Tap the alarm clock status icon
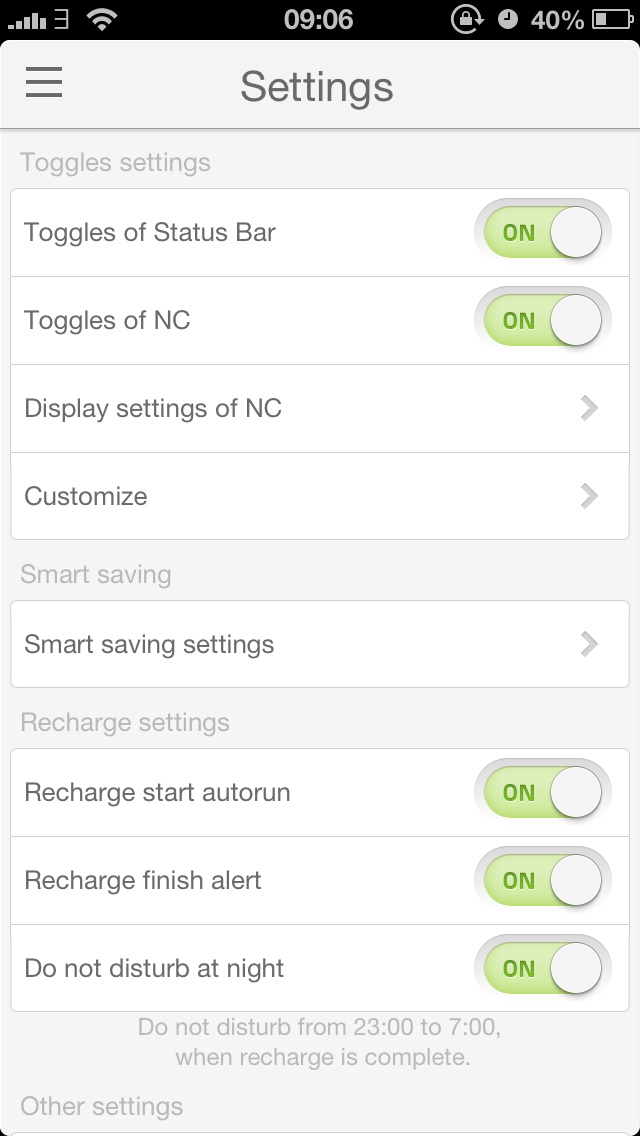The width and height of the screenshot is (640, 1136). click(x=508, y=19)
